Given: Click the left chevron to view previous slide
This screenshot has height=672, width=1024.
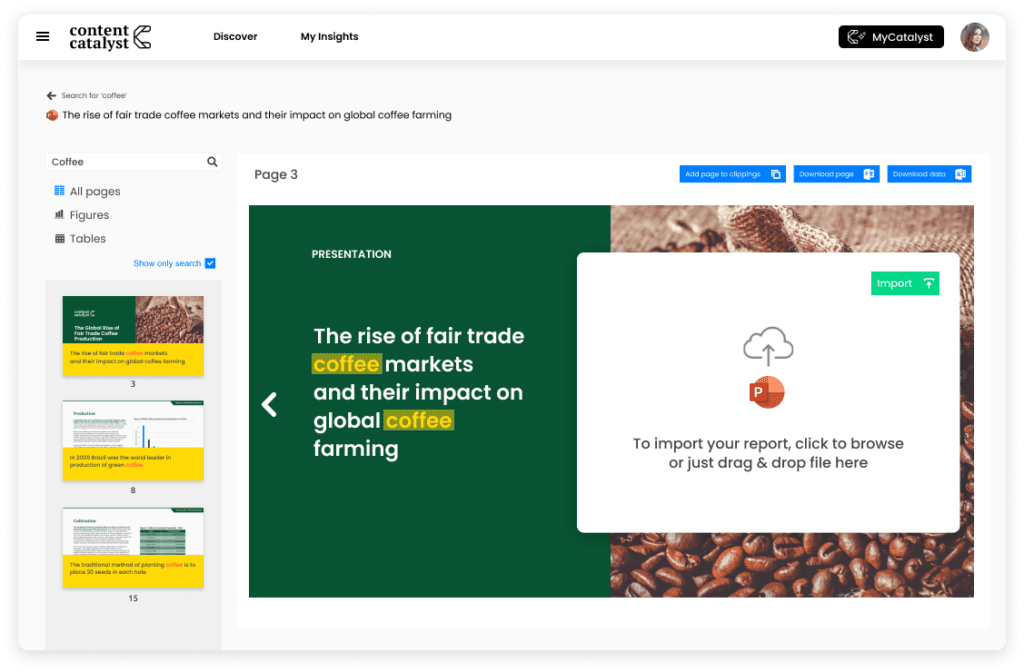Looking at the screenshot, I should 268,405.
